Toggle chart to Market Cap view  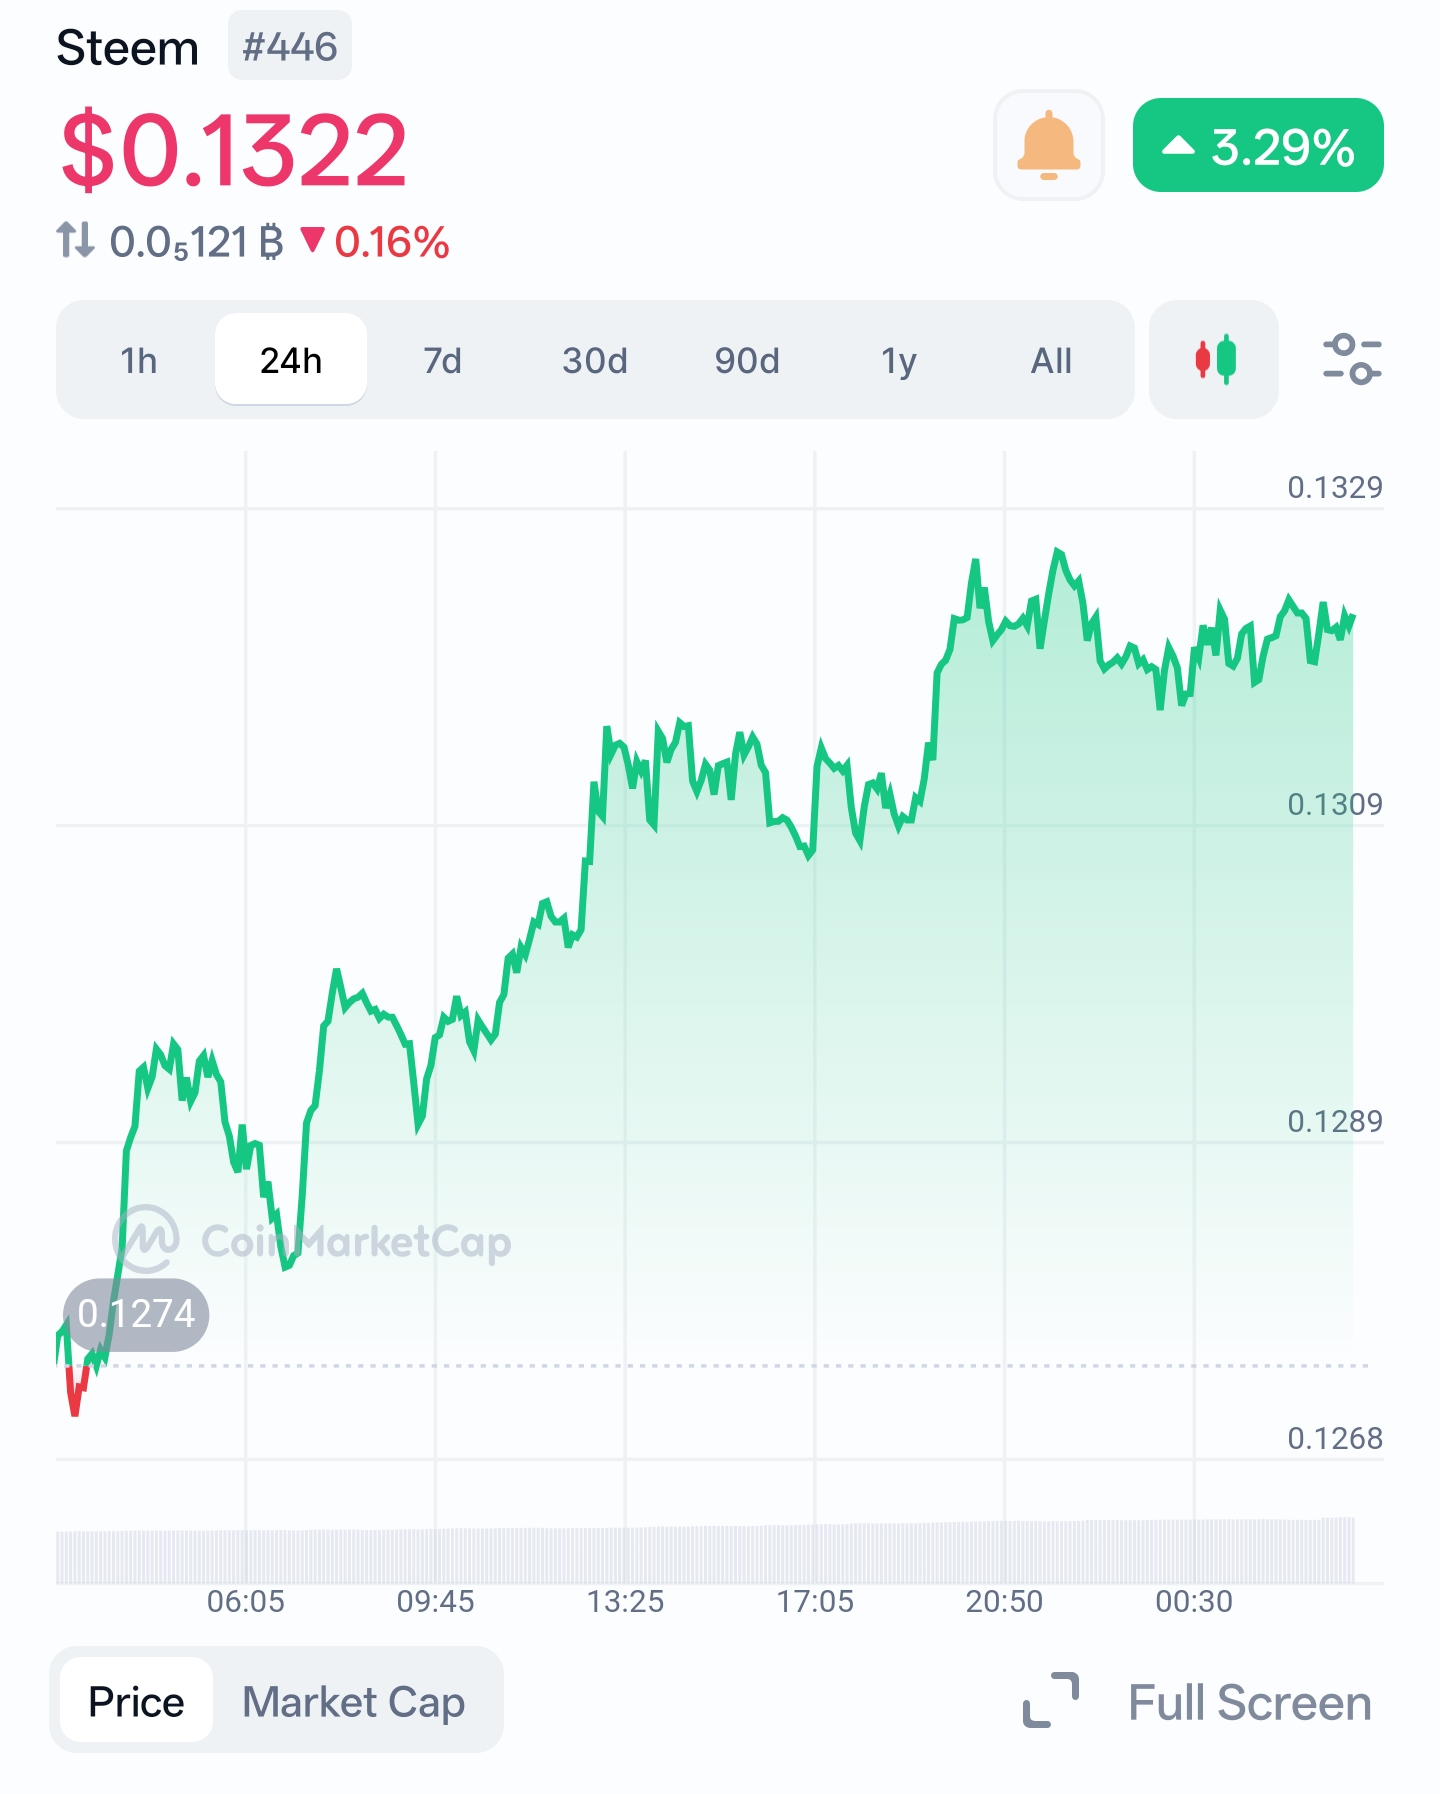tap(354, 1701)
